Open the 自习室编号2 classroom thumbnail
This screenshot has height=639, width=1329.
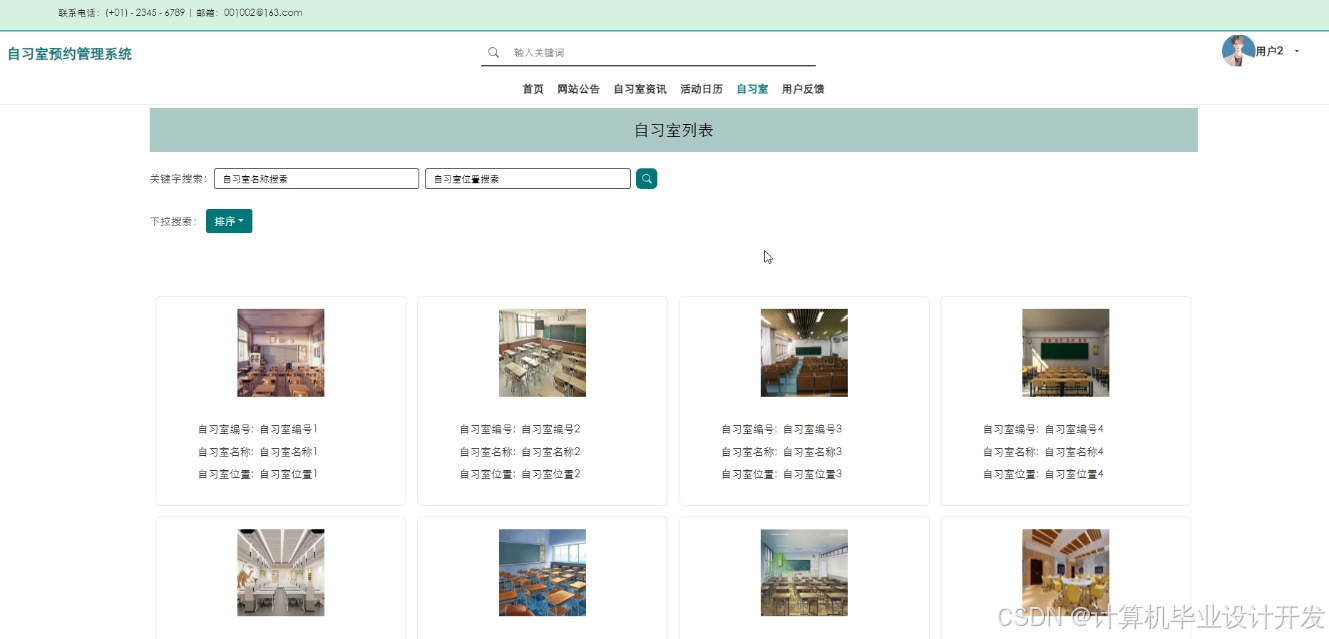click(x=542, y=353)
